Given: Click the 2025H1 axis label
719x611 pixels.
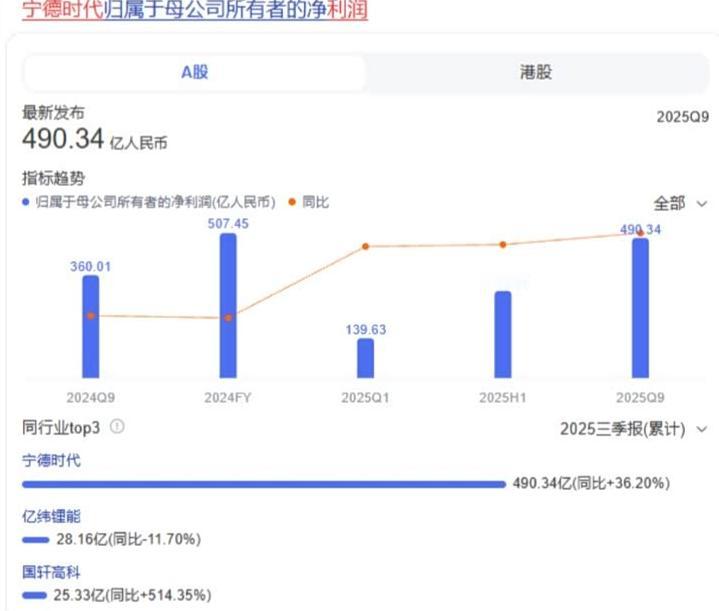Looking at the screenshot, I should [503, 397].
